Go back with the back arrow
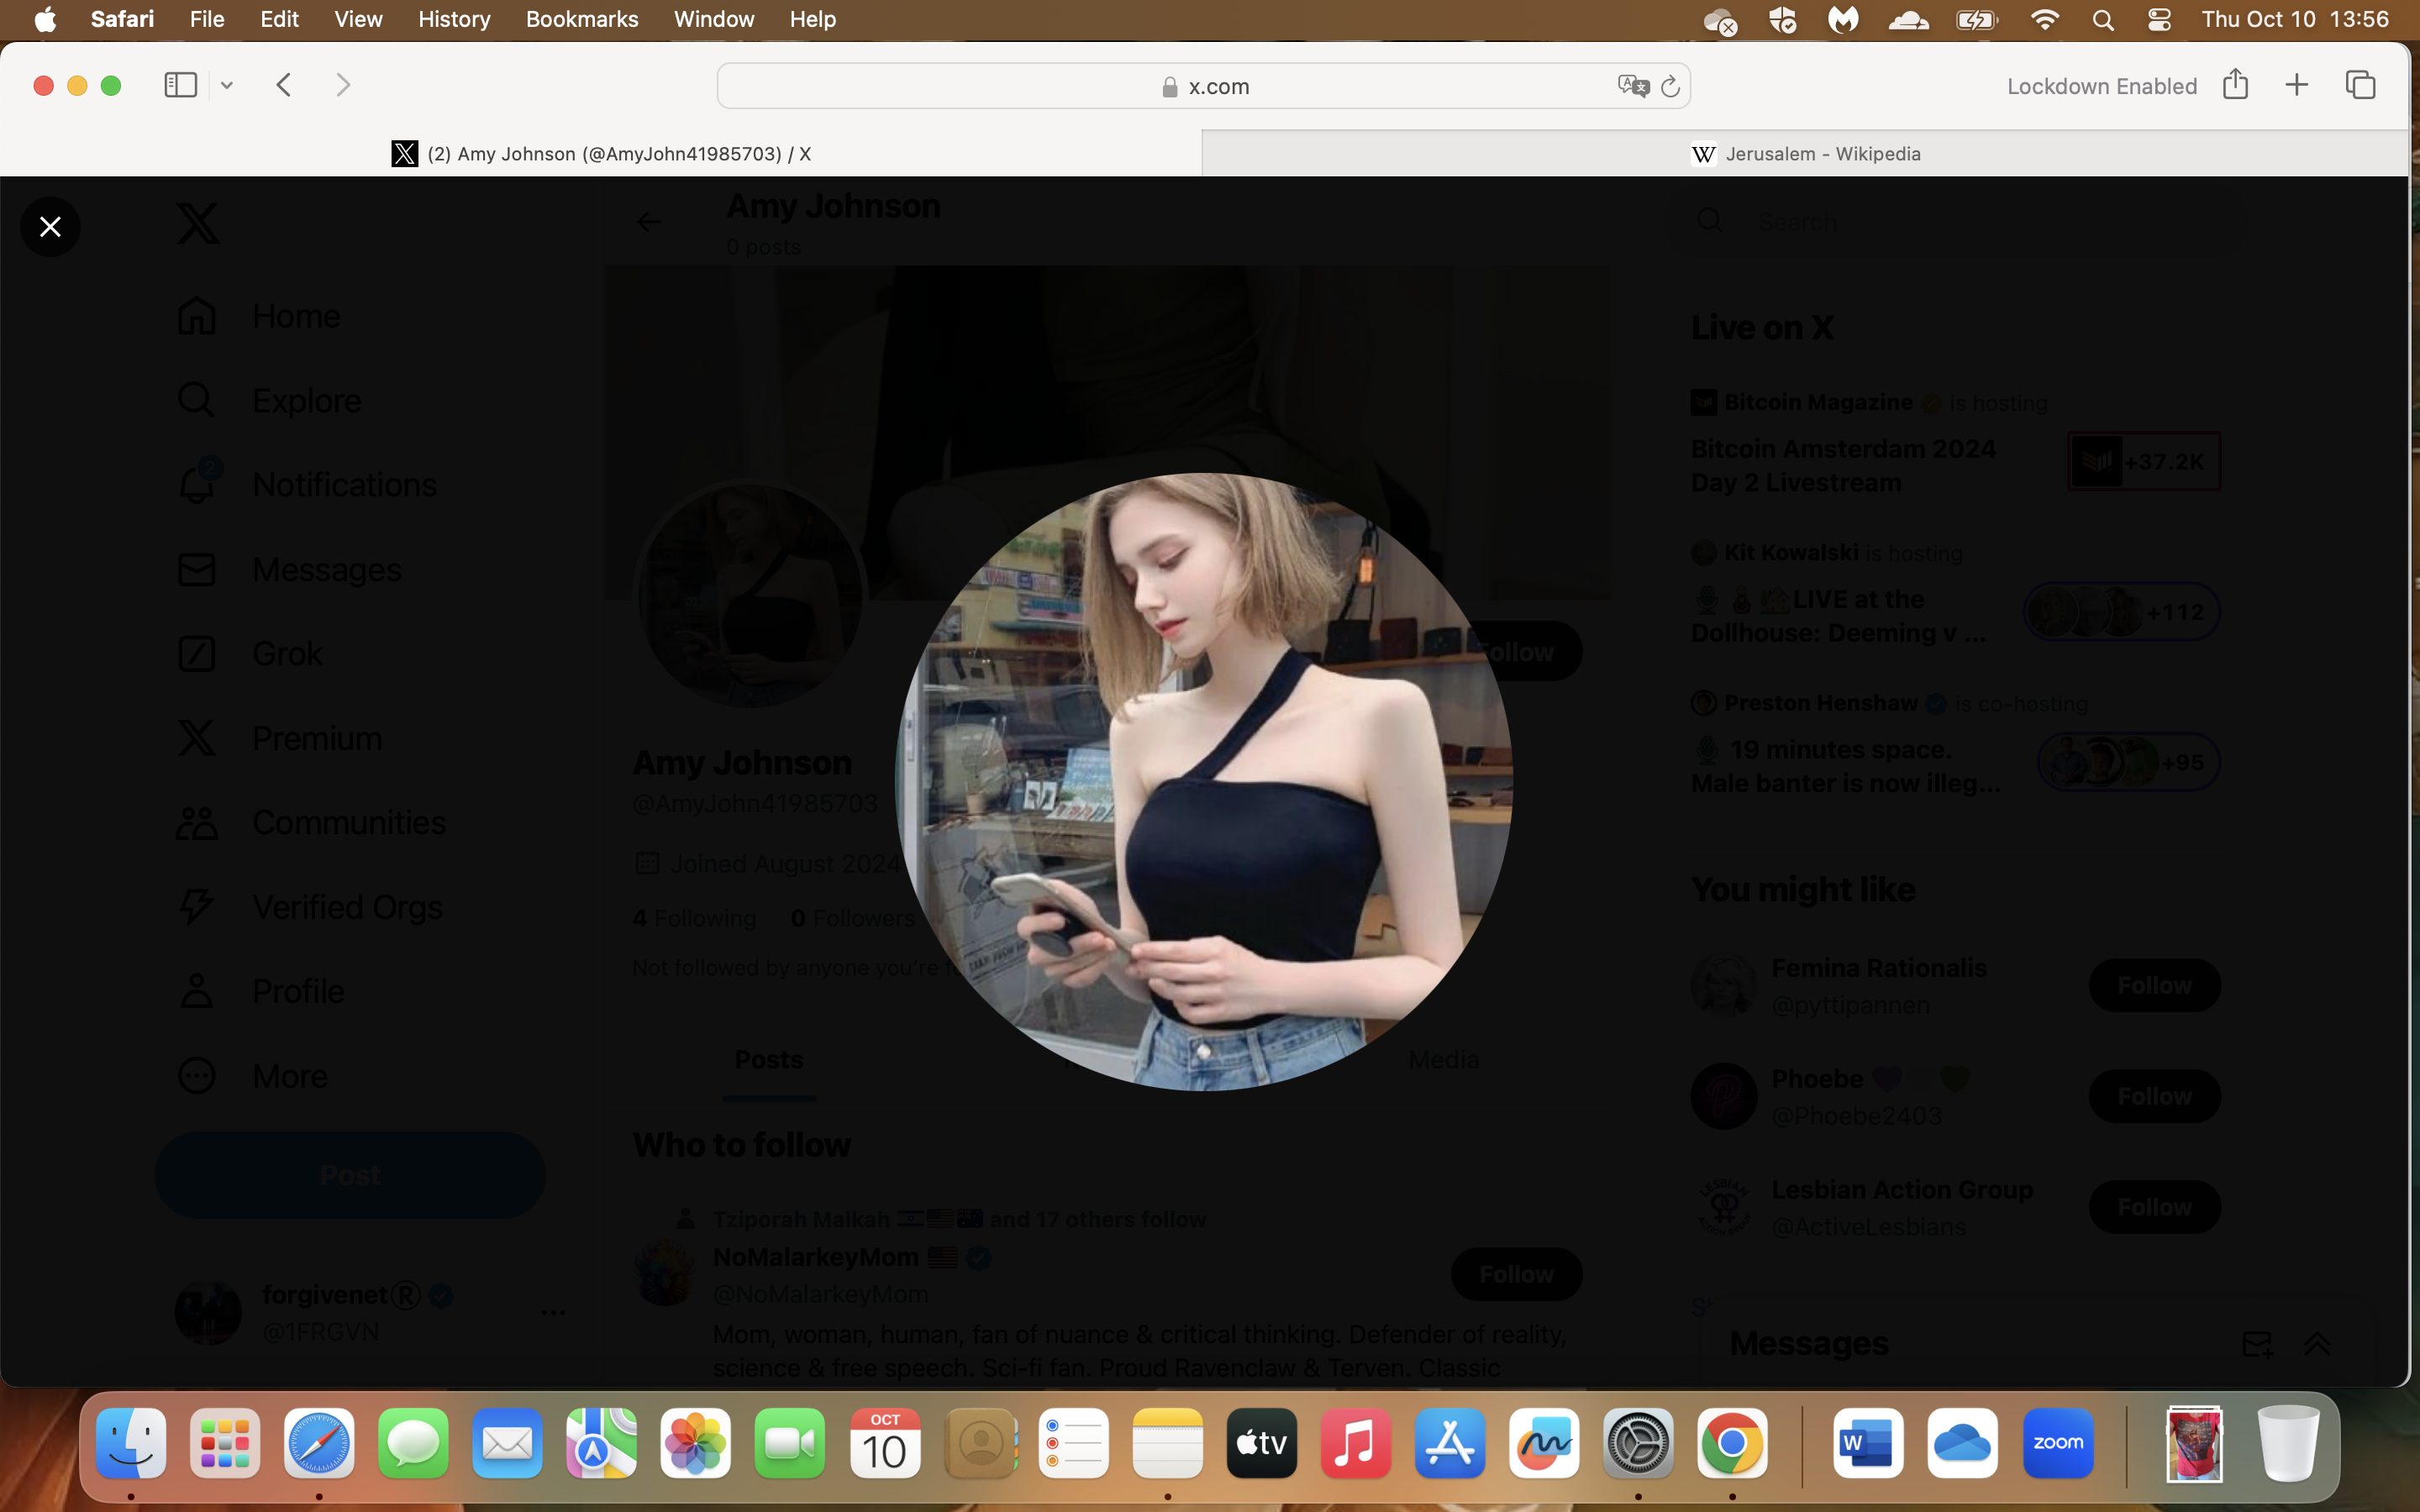Viewport: 2420px width, 1512px height. (x=284, y=85)
